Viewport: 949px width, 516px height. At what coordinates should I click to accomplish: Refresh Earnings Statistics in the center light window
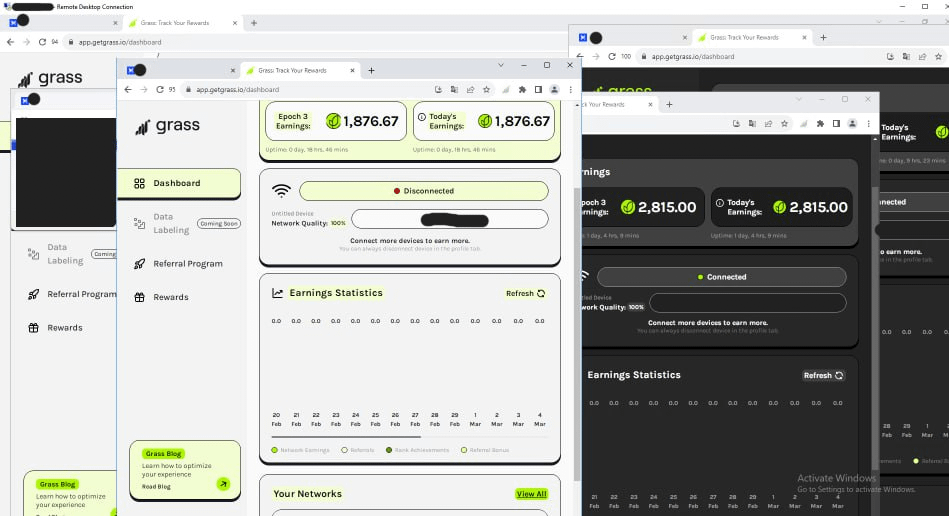click(x=525, y=293)
